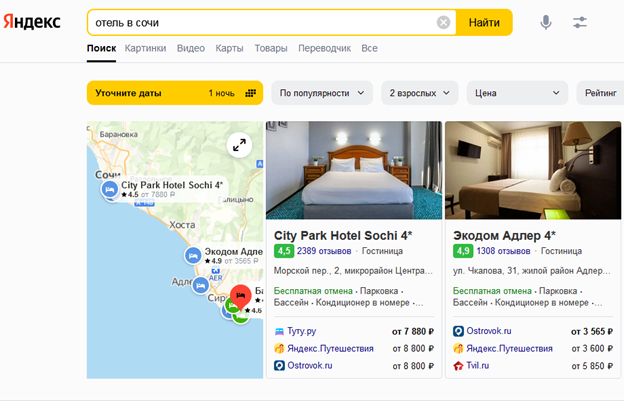This screenshot has height=401, width=624.
Task: Select Экодом Адлер map marker icon
Action: (x=193, y=255)
